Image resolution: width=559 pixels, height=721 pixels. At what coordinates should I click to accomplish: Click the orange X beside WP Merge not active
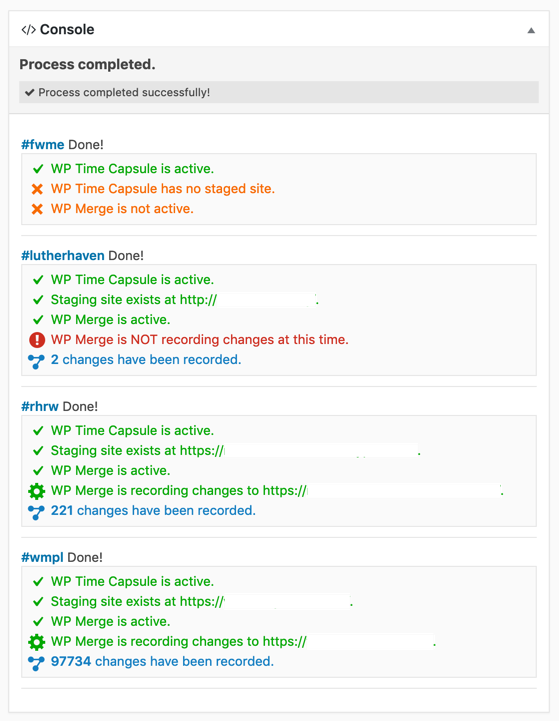point(37,209)
